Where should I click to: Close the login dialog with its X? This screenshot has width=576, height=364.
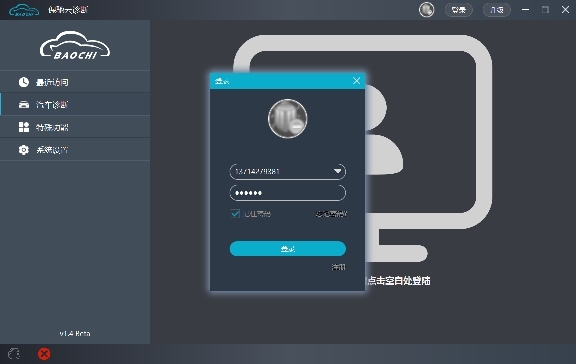tap(356, 81)
